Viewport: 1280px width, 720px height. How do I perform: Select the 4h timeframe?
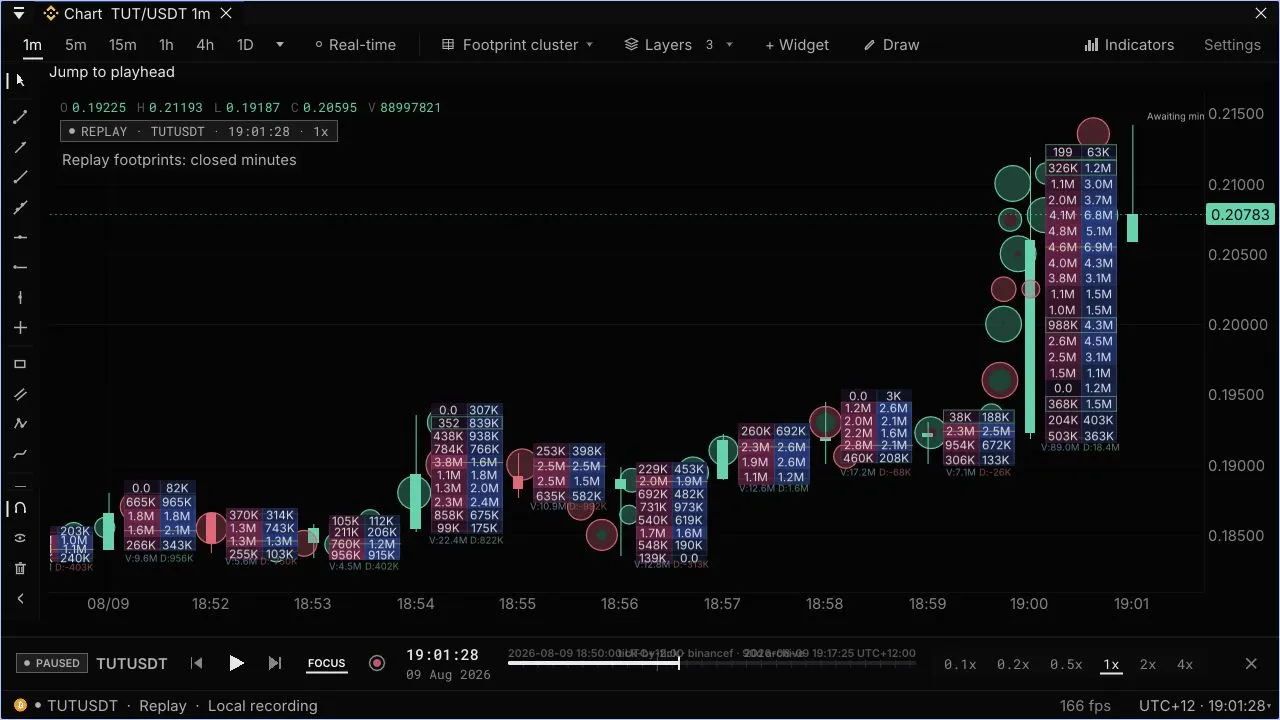[205, 45]
